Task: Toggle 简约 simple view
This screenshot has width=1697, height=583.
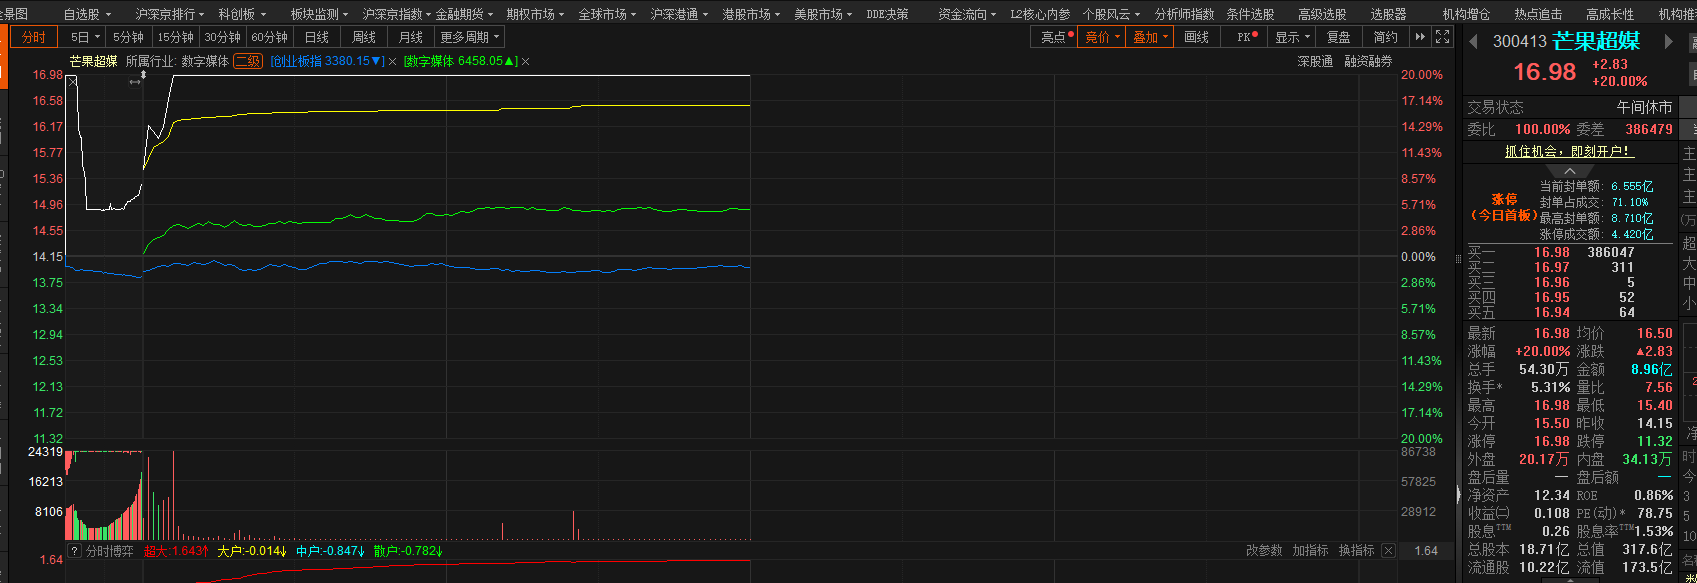Action: 1386,37
